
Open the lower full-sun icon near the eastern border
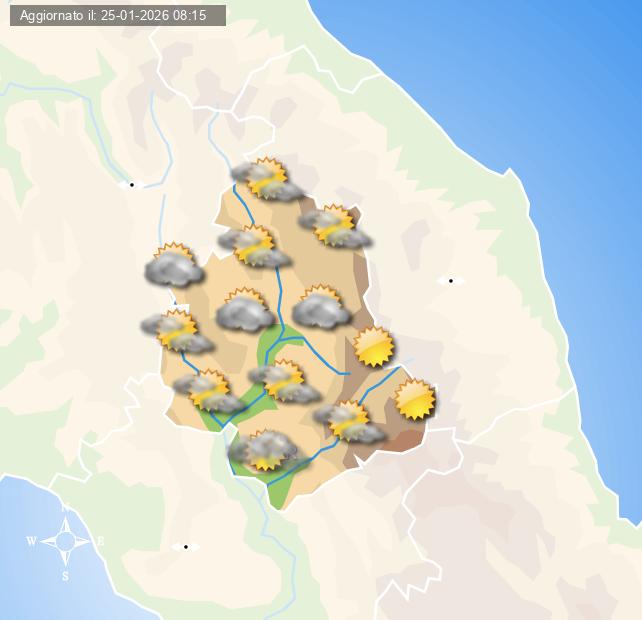coord(415,400)
